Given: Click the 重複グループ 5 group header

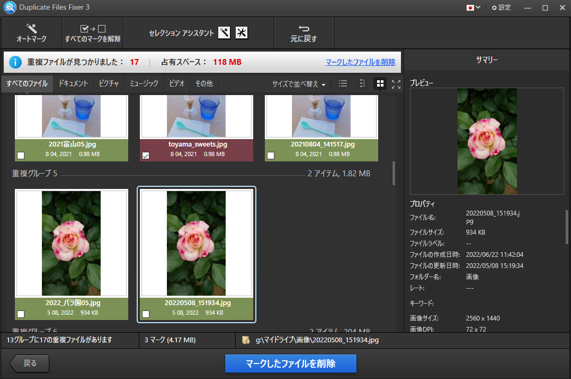Looking at the screenshot, I should click(x=35, y=173).
